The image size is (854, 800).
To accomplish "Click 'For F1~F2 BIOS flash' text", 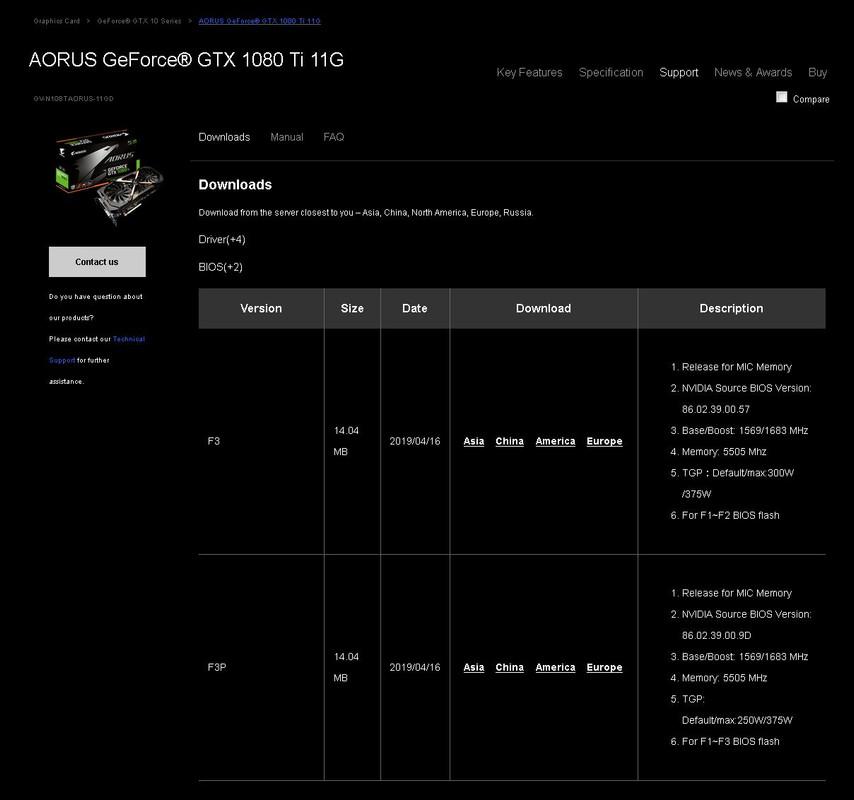I will [730, 515].
